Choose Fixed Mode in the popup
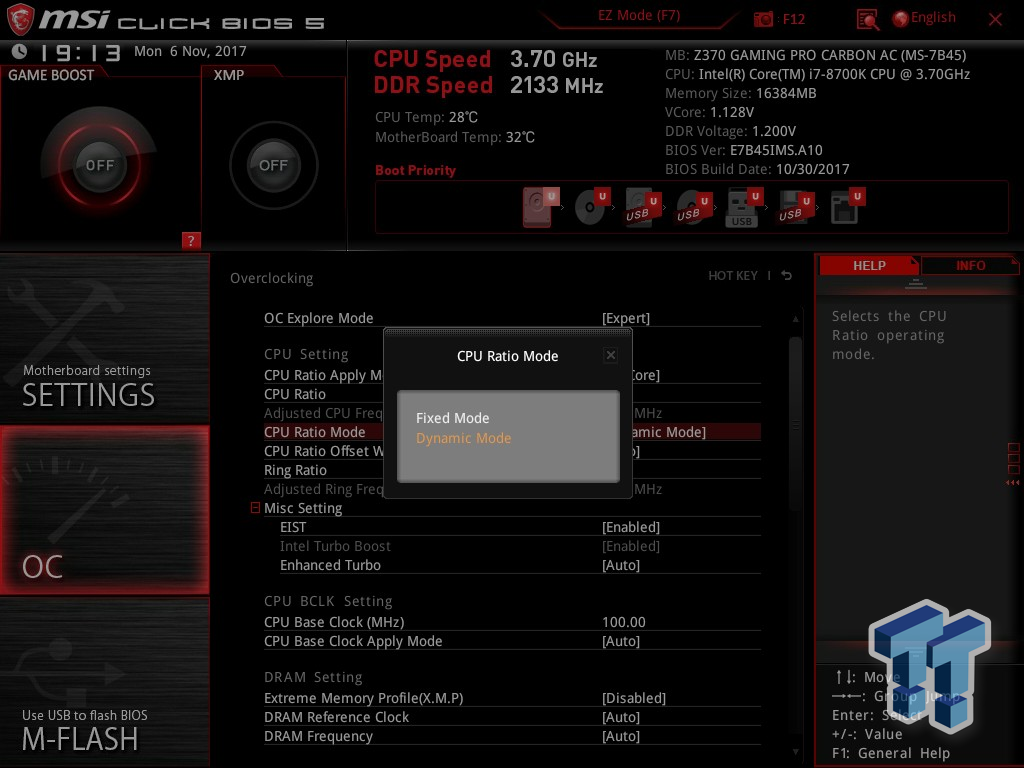This screenshot has height=768, width=1024. [453, 418]
